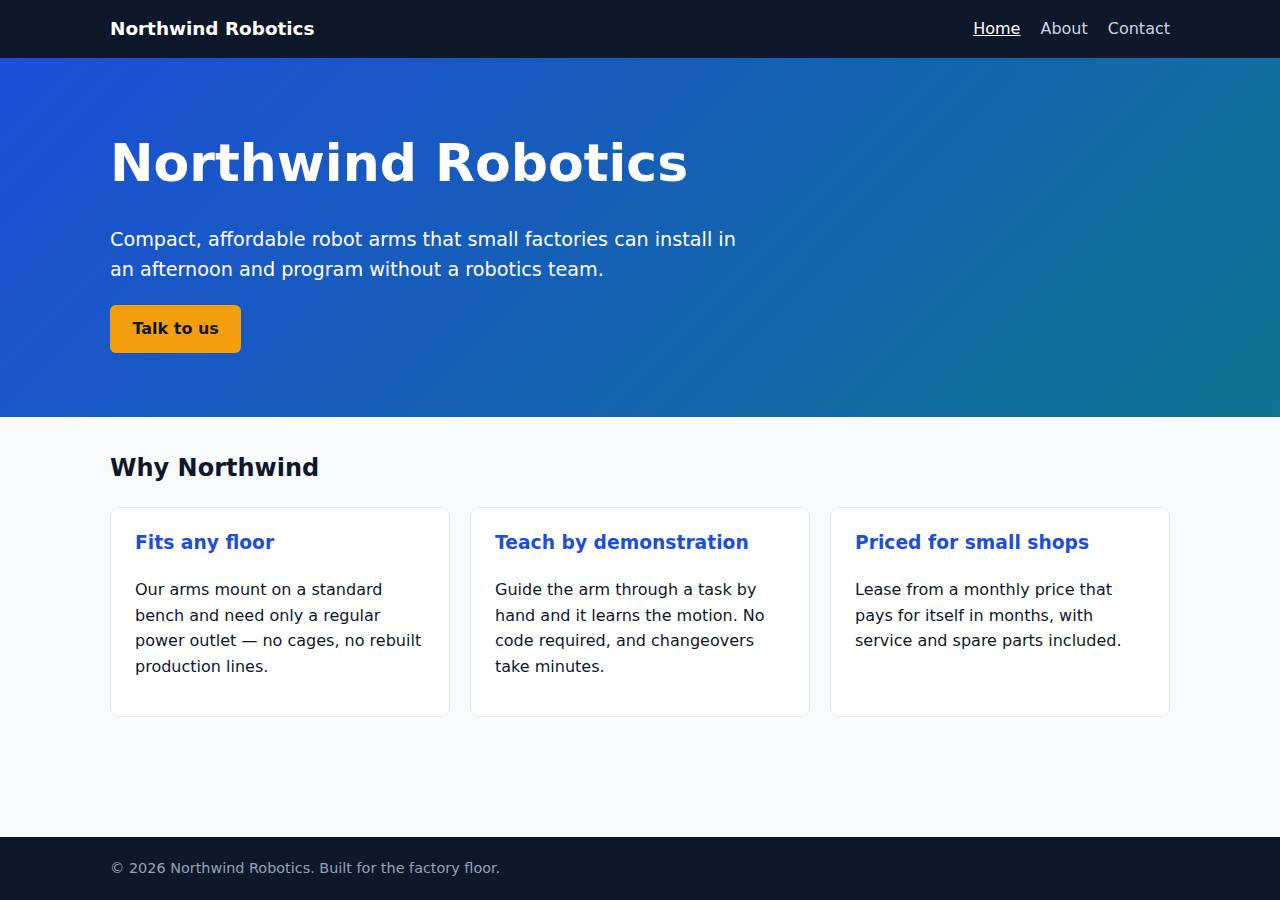Image resolution: width=1280 pixels, height=900 pixels.
Task: Click the Teach by demonstration card title
Action: 621,542
